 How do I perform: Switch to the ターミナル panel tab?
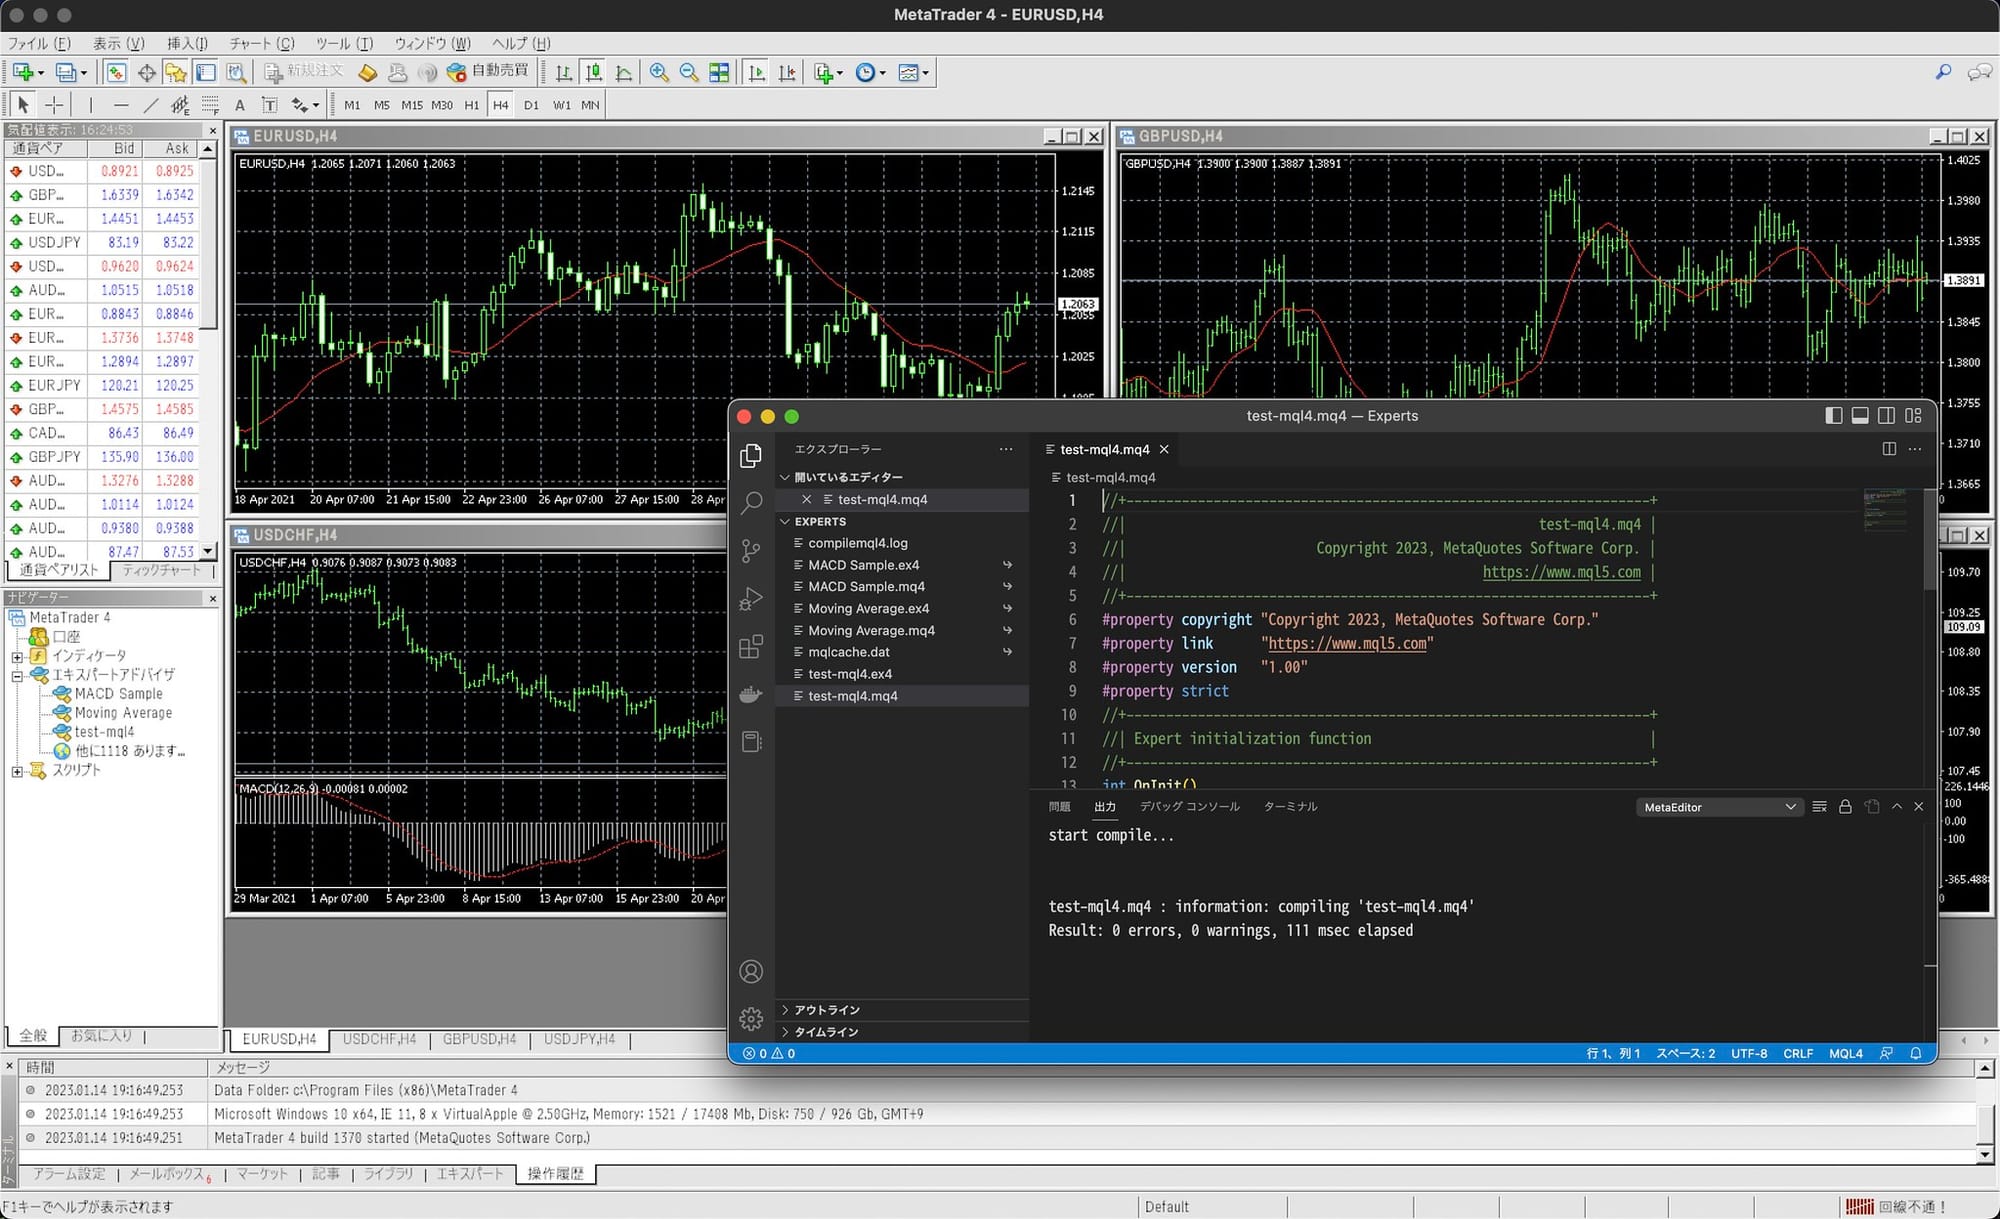pos(1290,807)
